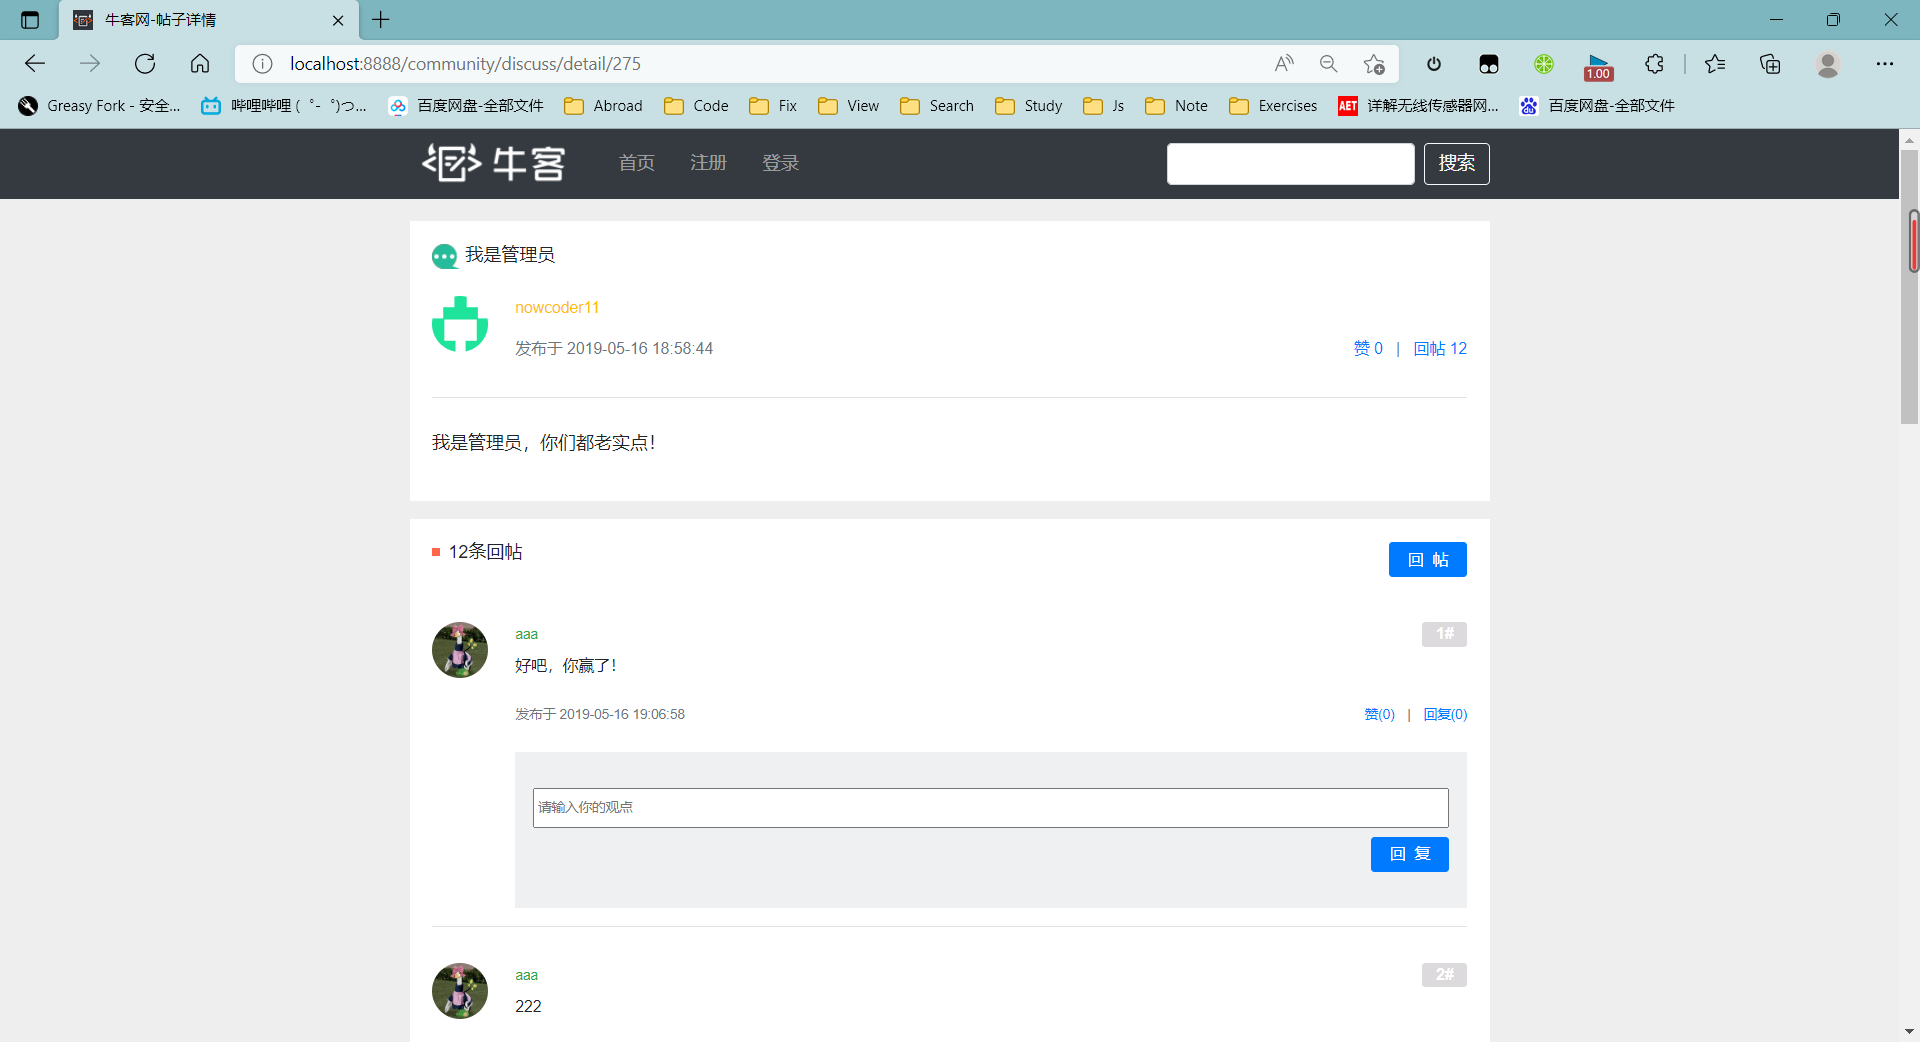The height and width of the screenshot is (1042, 1920).
Task: Open the Collections icon in toolbar
Action: (1770, 64)
